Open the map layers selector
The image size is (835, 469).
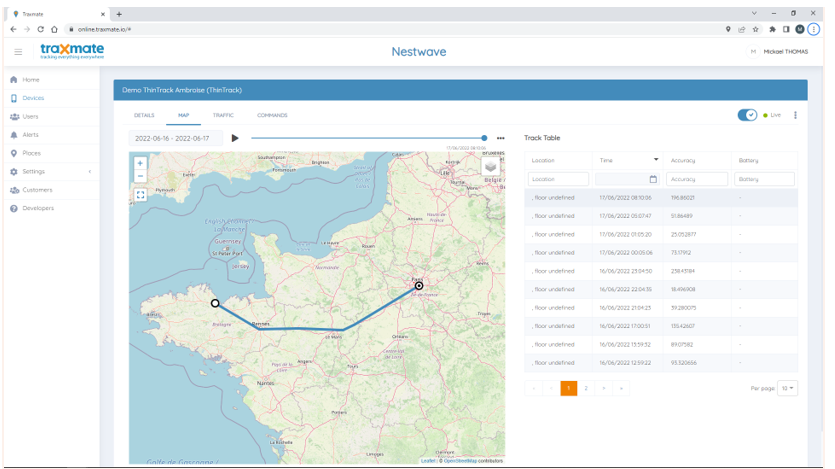tap(490, 166)
